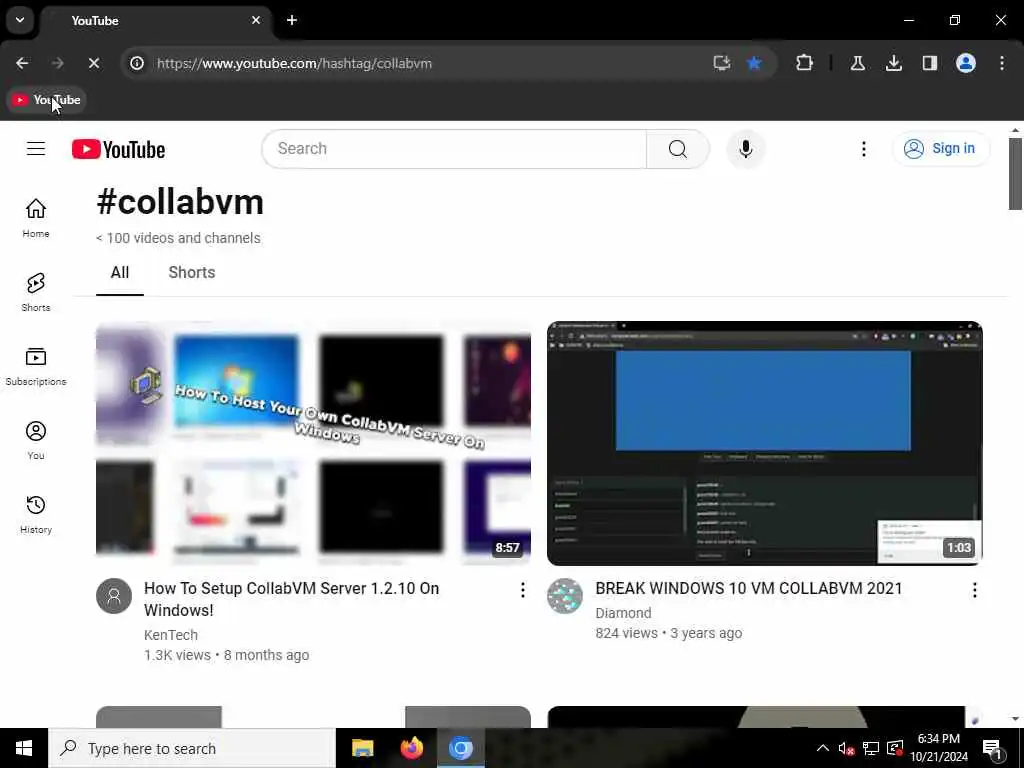1024x768 pixels.
Task: Click the address bar URL
Action: point(295,63)
